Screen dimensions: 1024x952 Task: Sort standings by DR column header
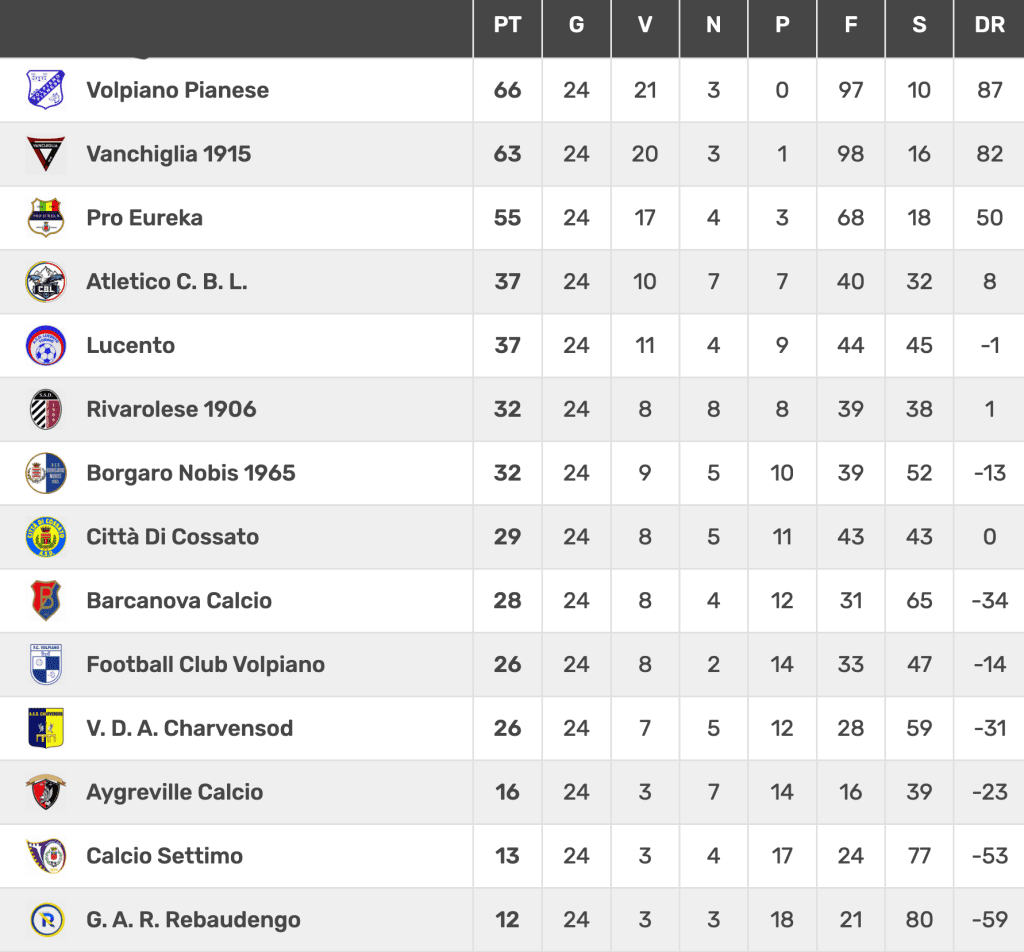coord(989,25)
